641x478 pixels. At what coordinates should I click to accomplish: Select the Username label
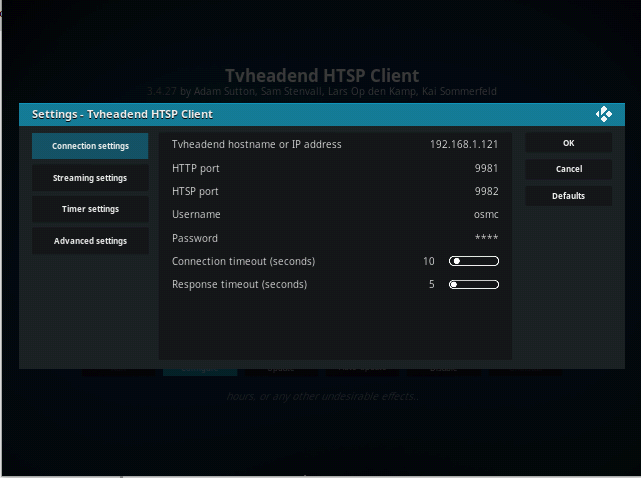[196, 214]
